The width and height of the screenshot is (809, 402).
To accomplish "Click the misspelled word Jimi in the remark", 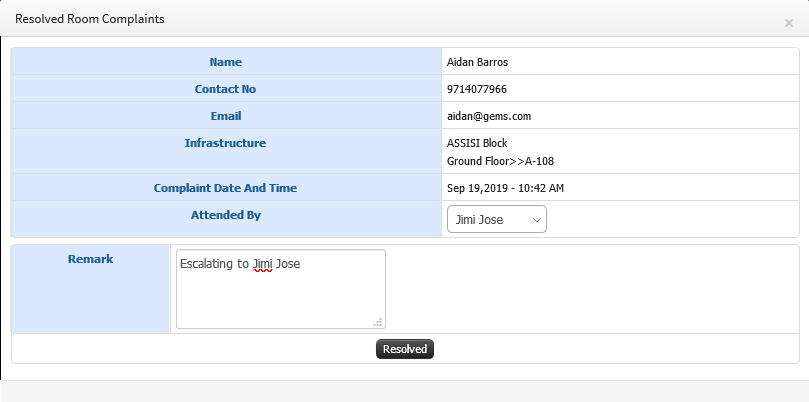I will click(262, 264).
